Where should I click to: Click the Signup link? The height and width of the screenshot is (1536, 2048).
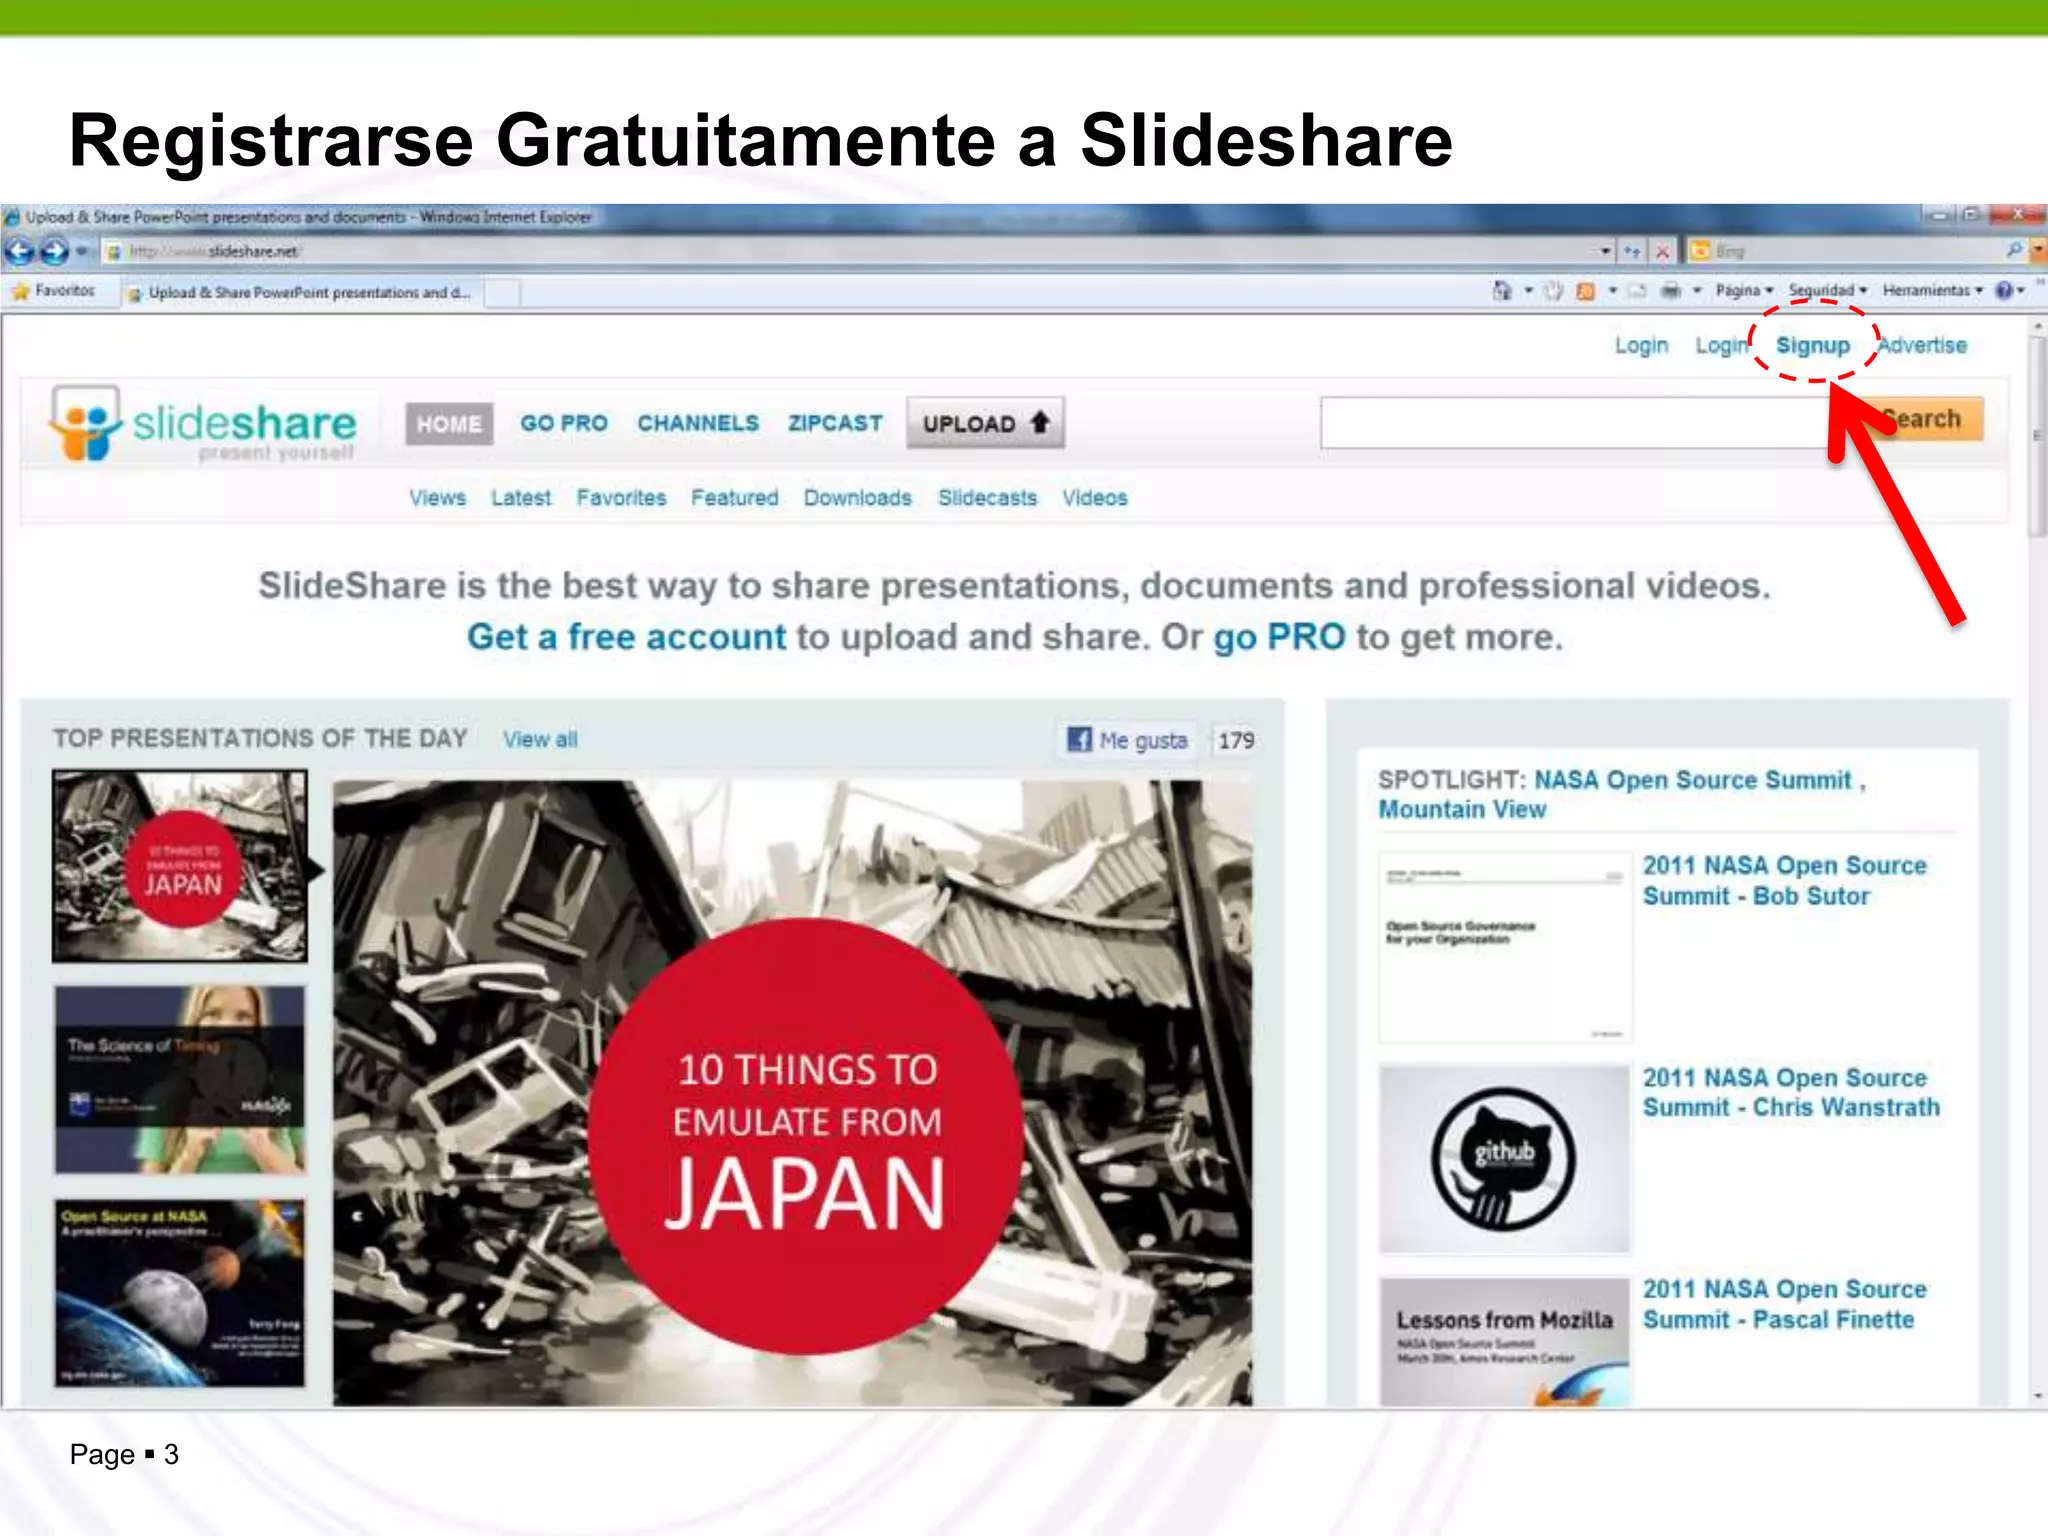pyautogui.click(x=1812, y=345)
